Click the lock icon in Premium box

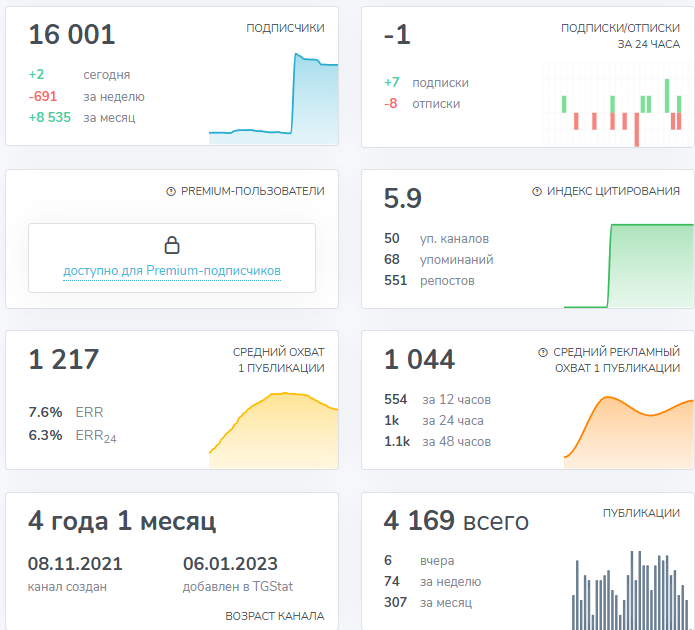point(171,245)
